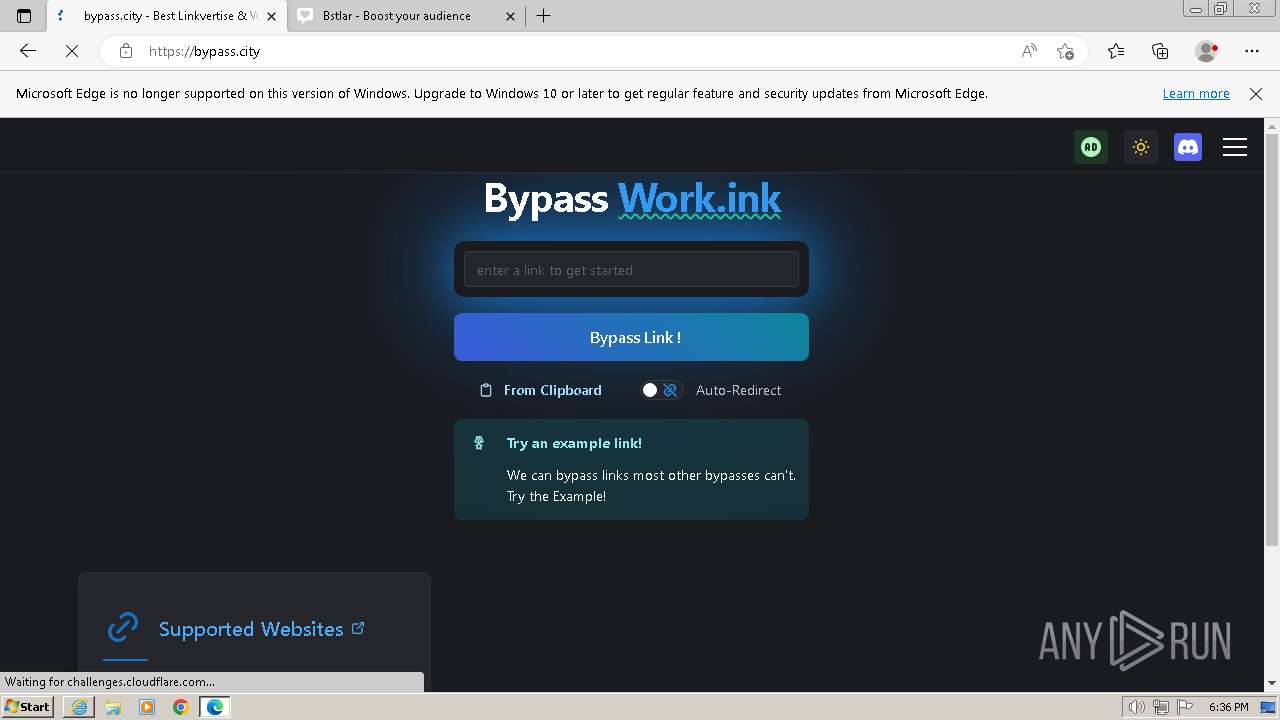
Task: Open the Windows Start menu
Action: tap(27, 706)
